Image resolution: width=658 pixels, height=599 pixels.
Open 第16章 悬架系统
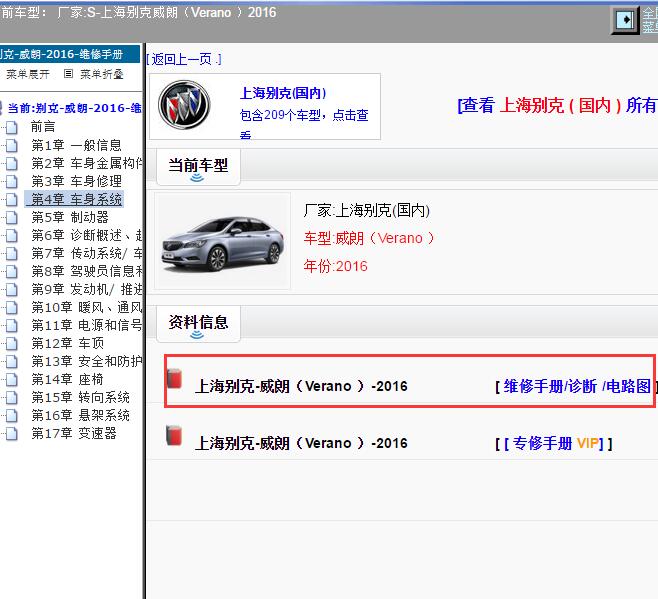[80, 415]
